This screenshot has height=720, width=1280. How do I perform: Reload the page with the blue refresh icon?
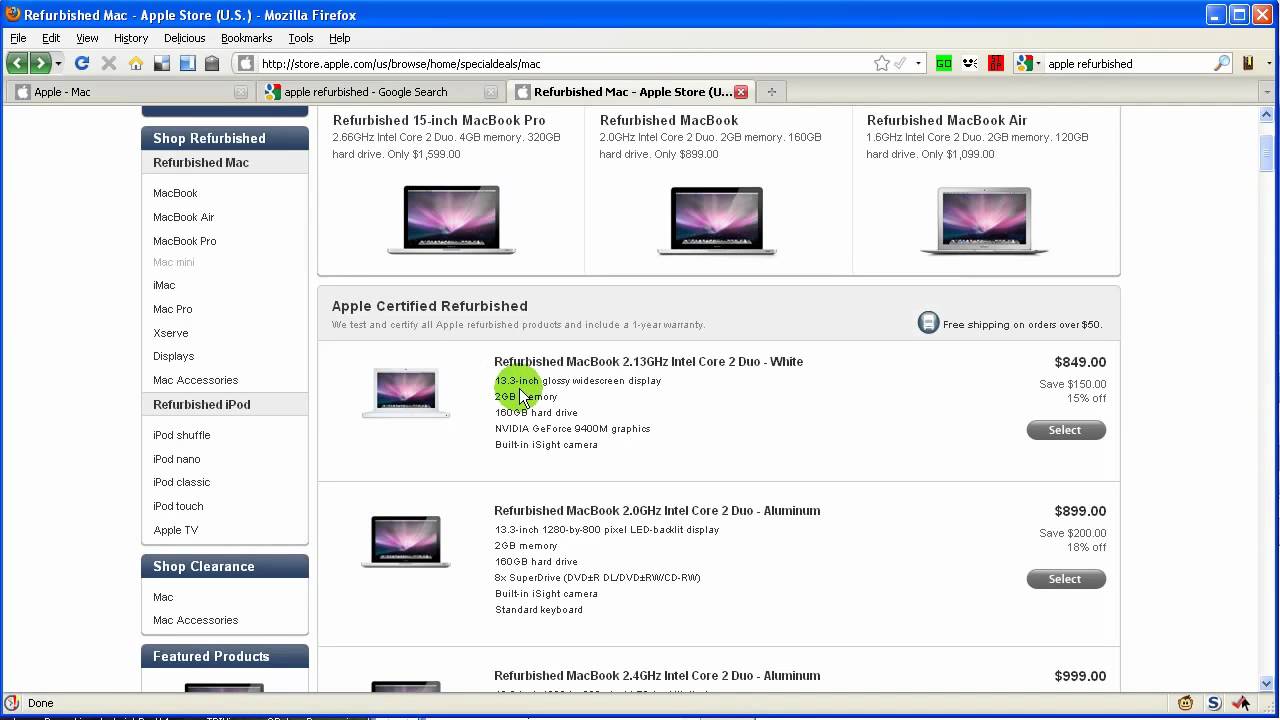tap(82, 63)
